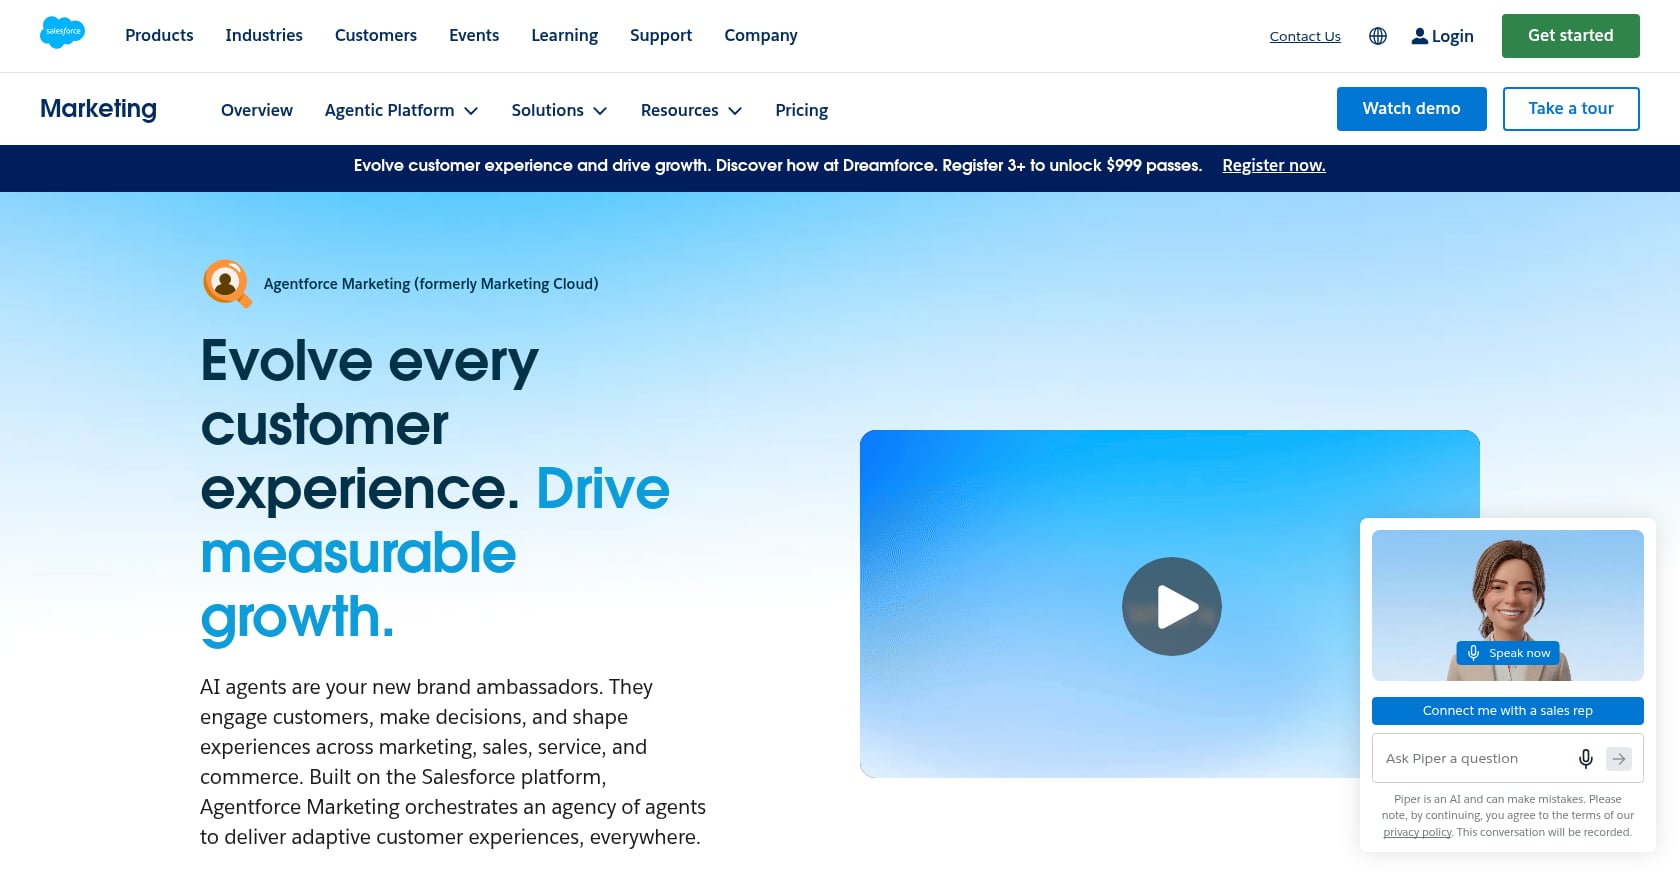Click the Take a tour button
This screenshot has height=876, width=1680.
[x=1571, y=109]
